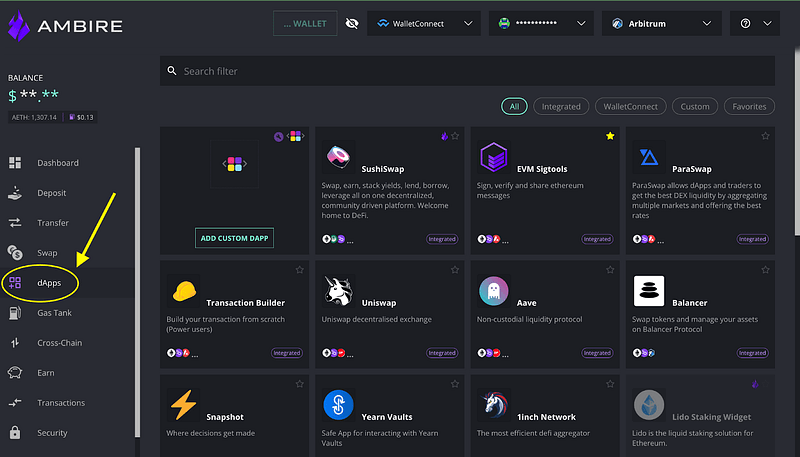Click the WALLET button in header

[x=305, y=23]
